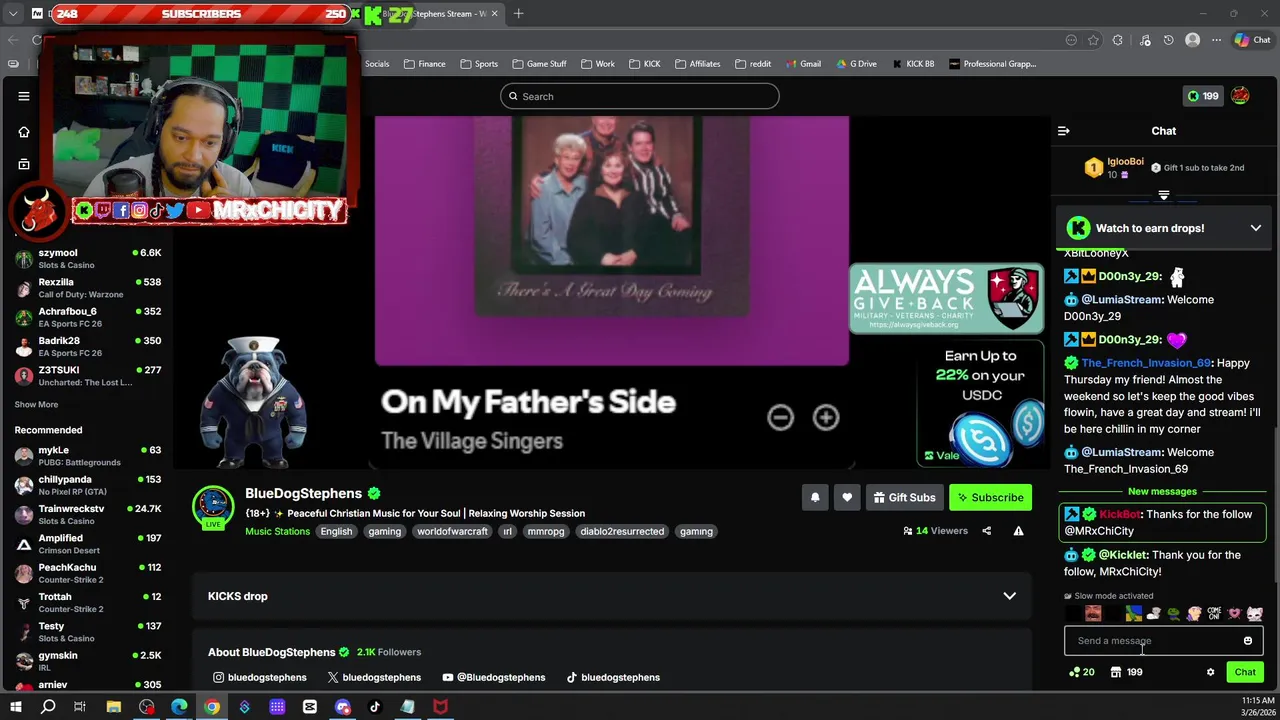This screenshot has width=1280, height=720.
Task: Open Windows Start menu
Action: tap(16, 707)
